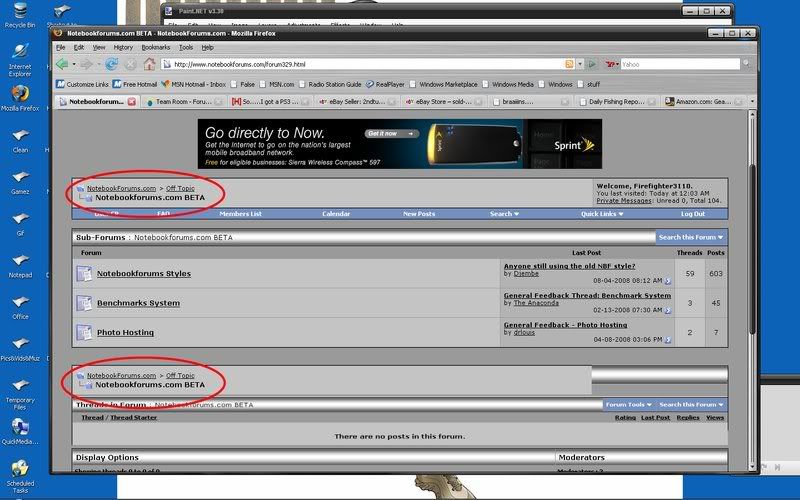
Task: Select the Temporary Files desktop shortcut
Action: pyautogui.click(x=20, y=394)
